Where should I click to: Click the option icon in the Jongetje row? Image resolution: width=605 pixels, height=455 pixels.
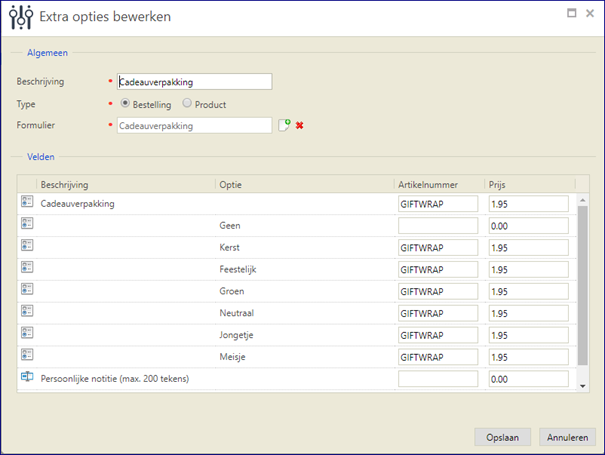[x=27, y=333]
